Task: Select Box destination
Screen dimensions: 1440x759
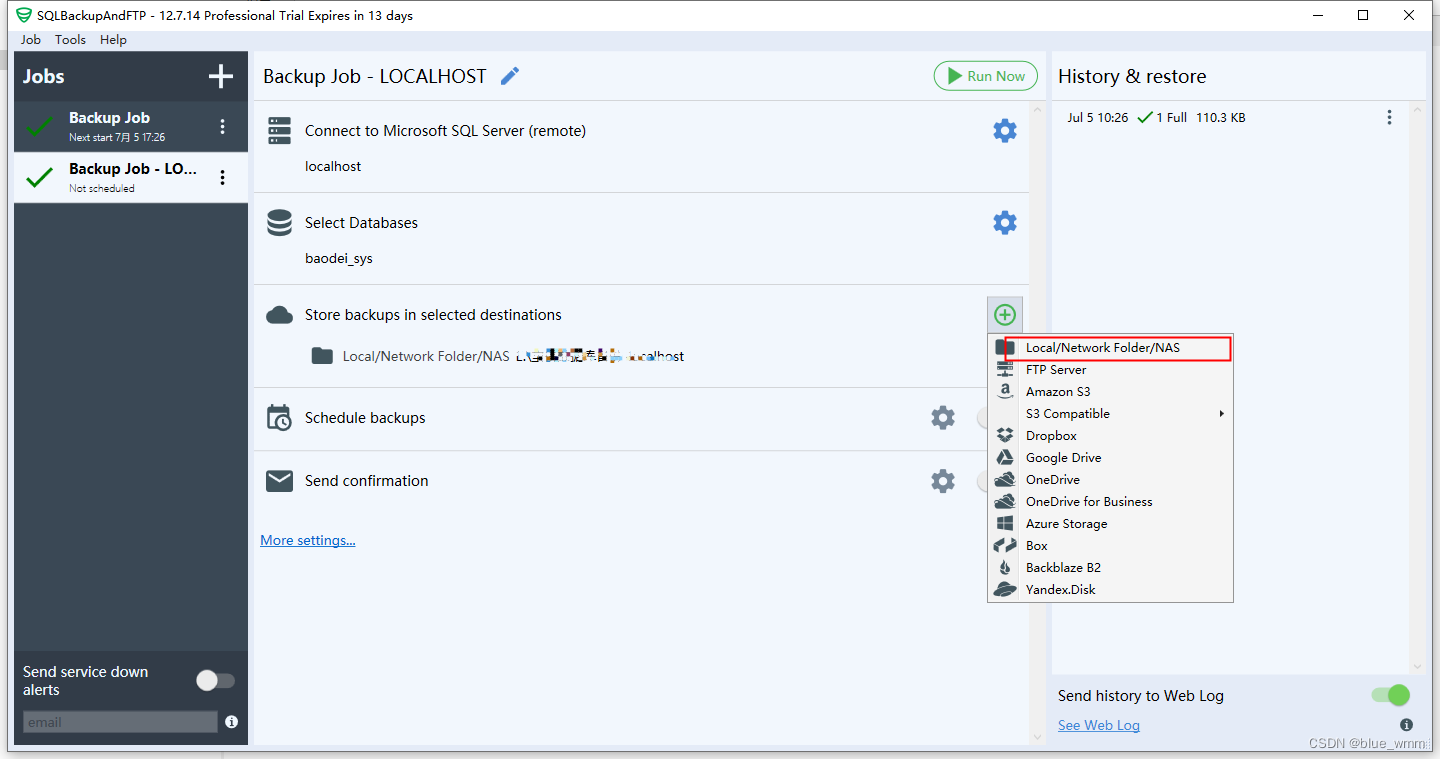Action: coord(1110,546)
